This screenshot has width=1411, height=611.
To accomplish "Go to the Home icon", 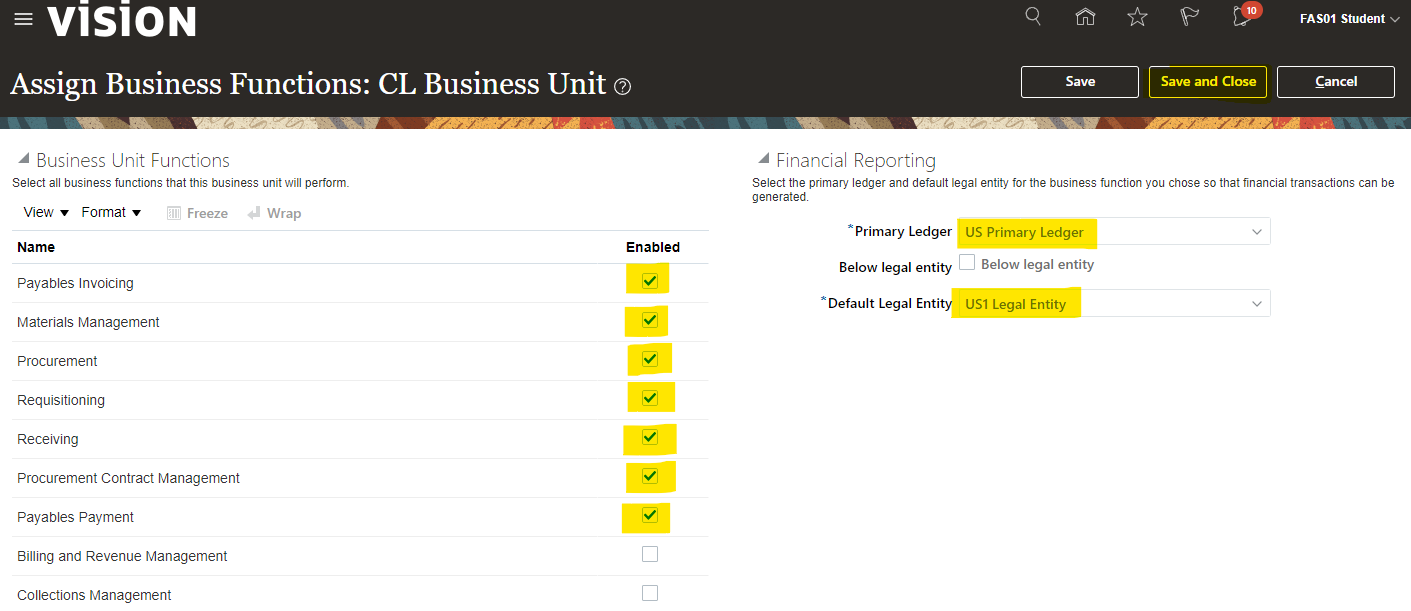I will (1085, 17).
